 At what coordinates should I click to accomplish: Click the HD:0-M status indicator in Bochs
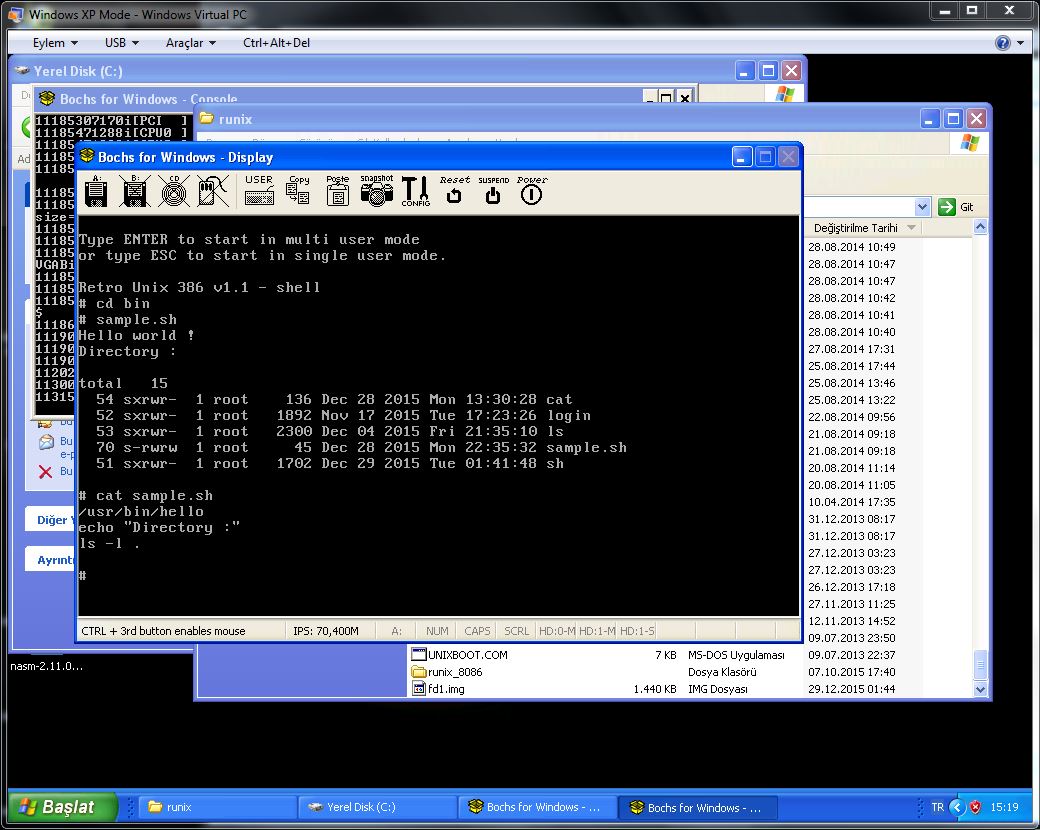(557, 631)
